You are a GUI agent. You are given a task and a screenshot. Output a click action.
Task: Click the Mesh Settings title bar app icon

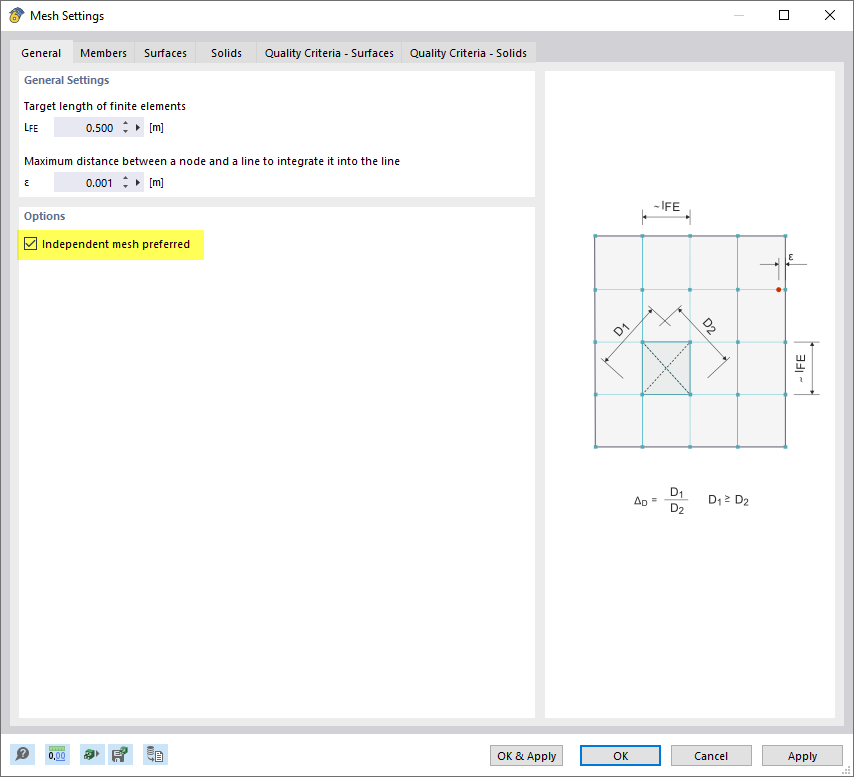(16, 15)
